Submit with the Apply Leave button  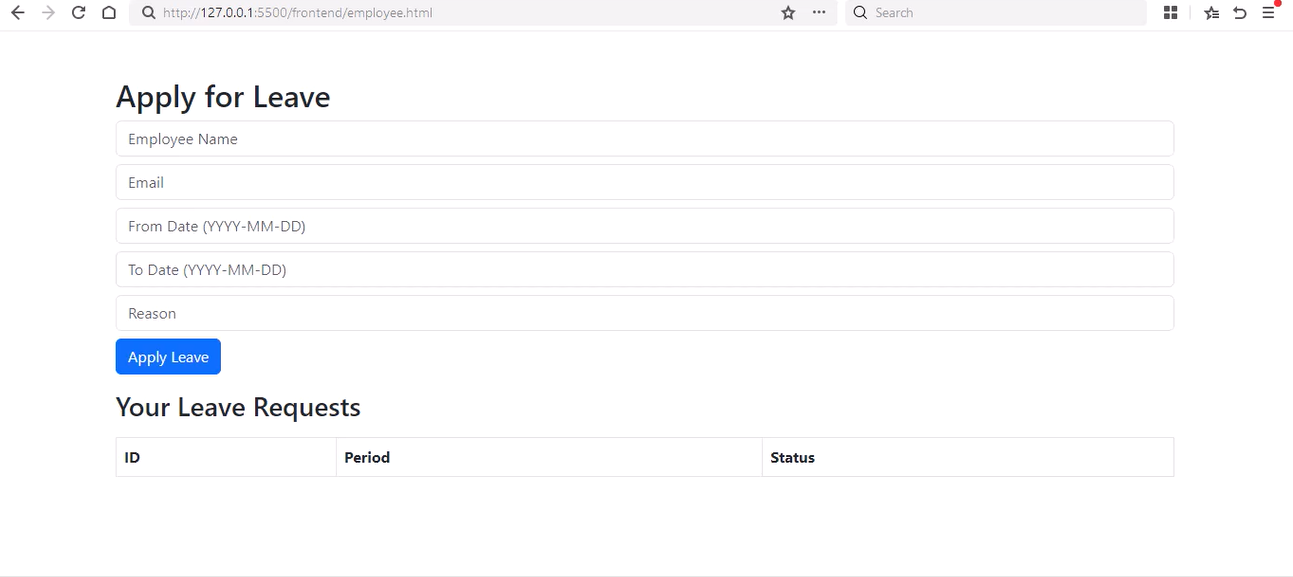click(x=168, y=357)
